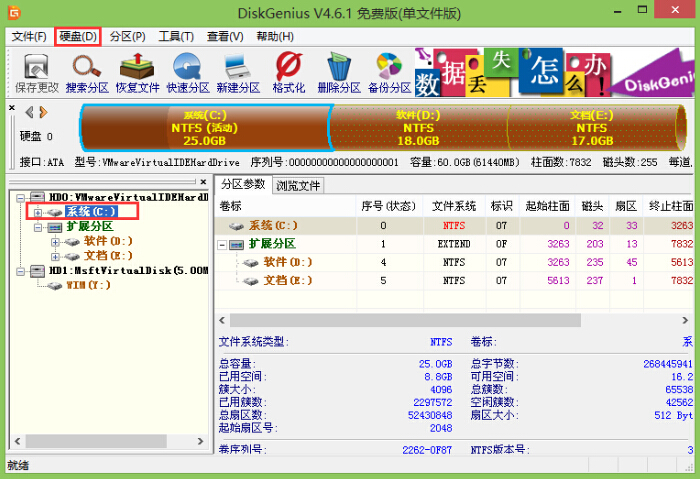The height and width of the screenshot is (479, 700).
Task: Open the 分区(P) menu
Action: (127, 37)
